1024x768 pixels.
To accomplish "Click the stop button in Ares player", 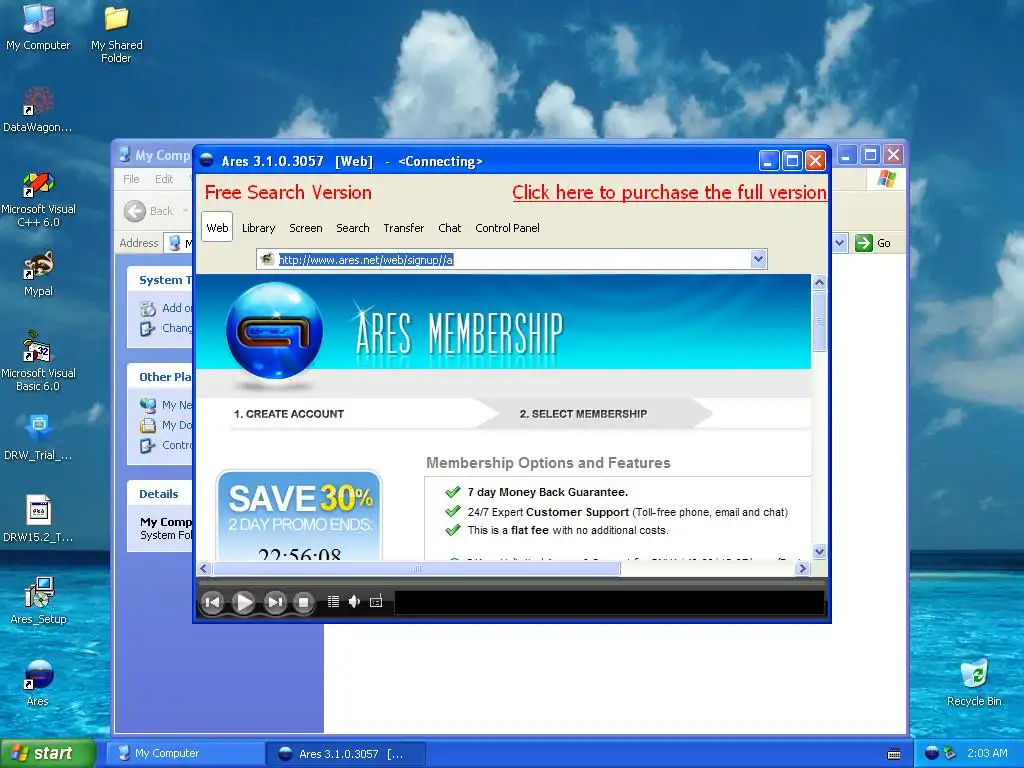I will (x=303, y=602).
